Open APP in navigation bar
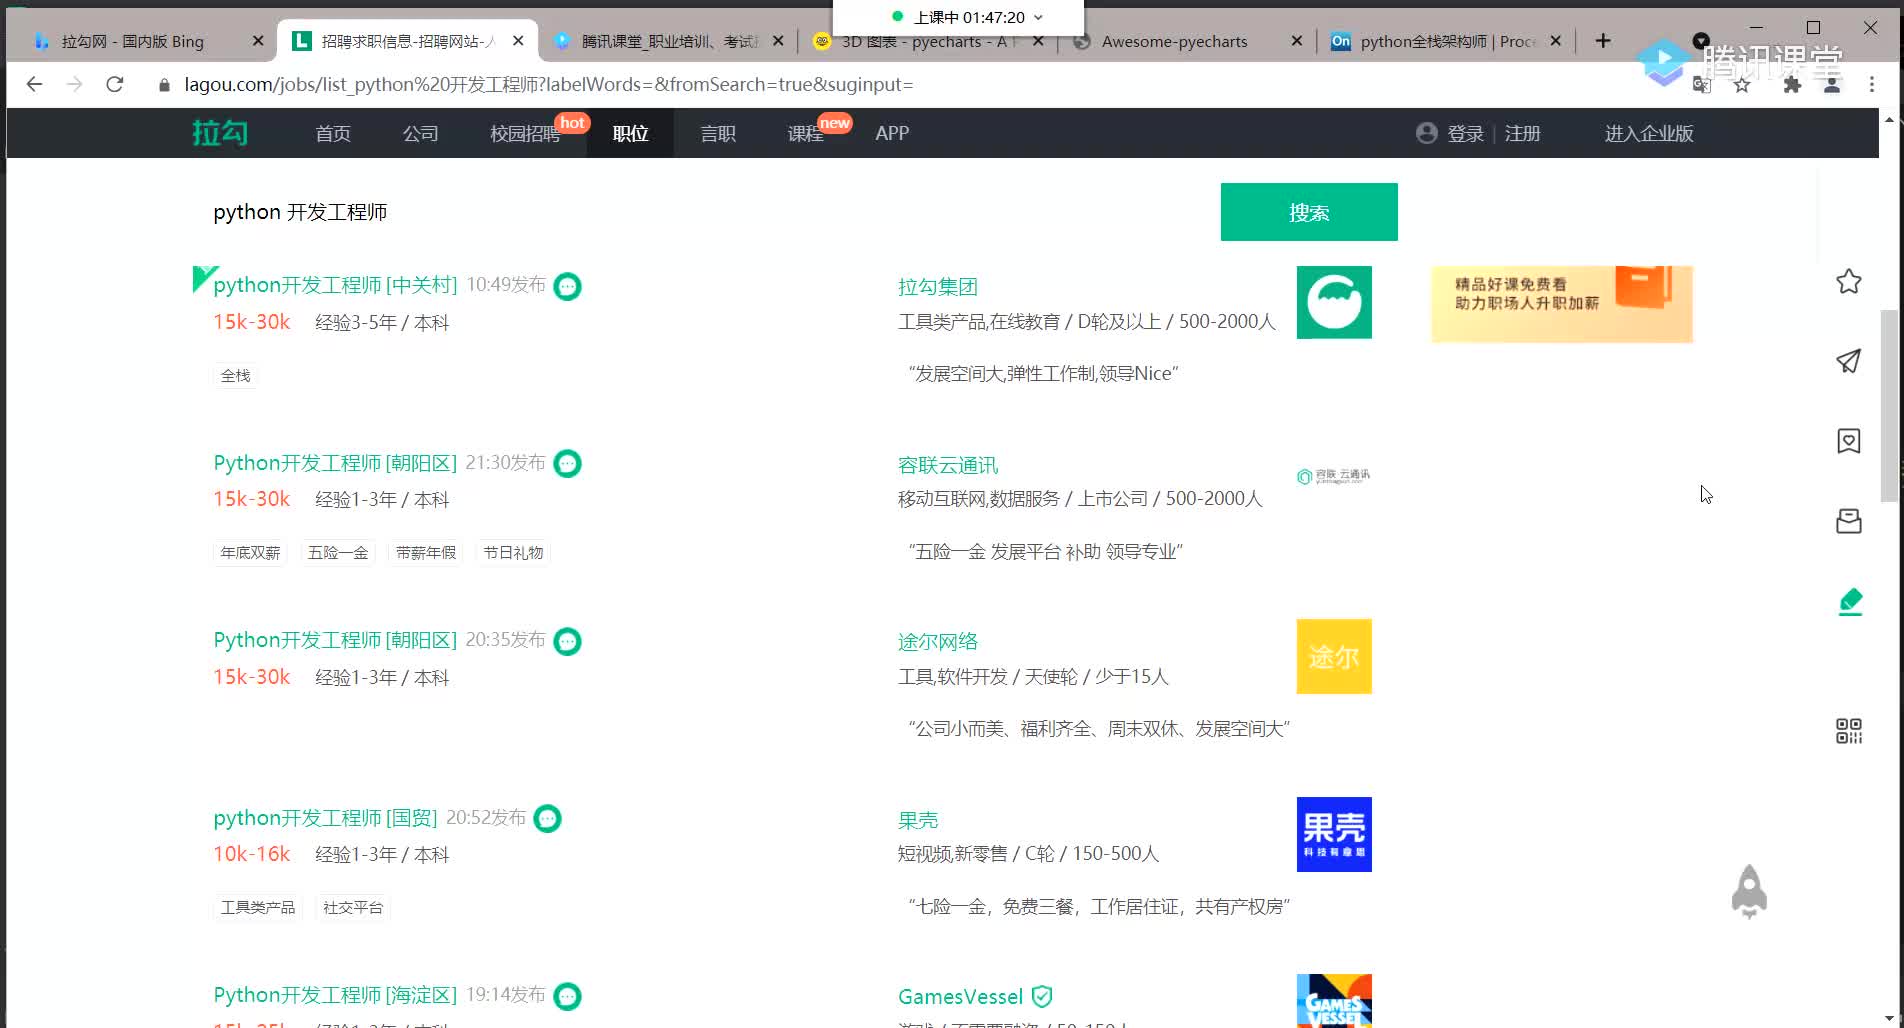This screenshot has height=1028, width=1904. point(892,134)
